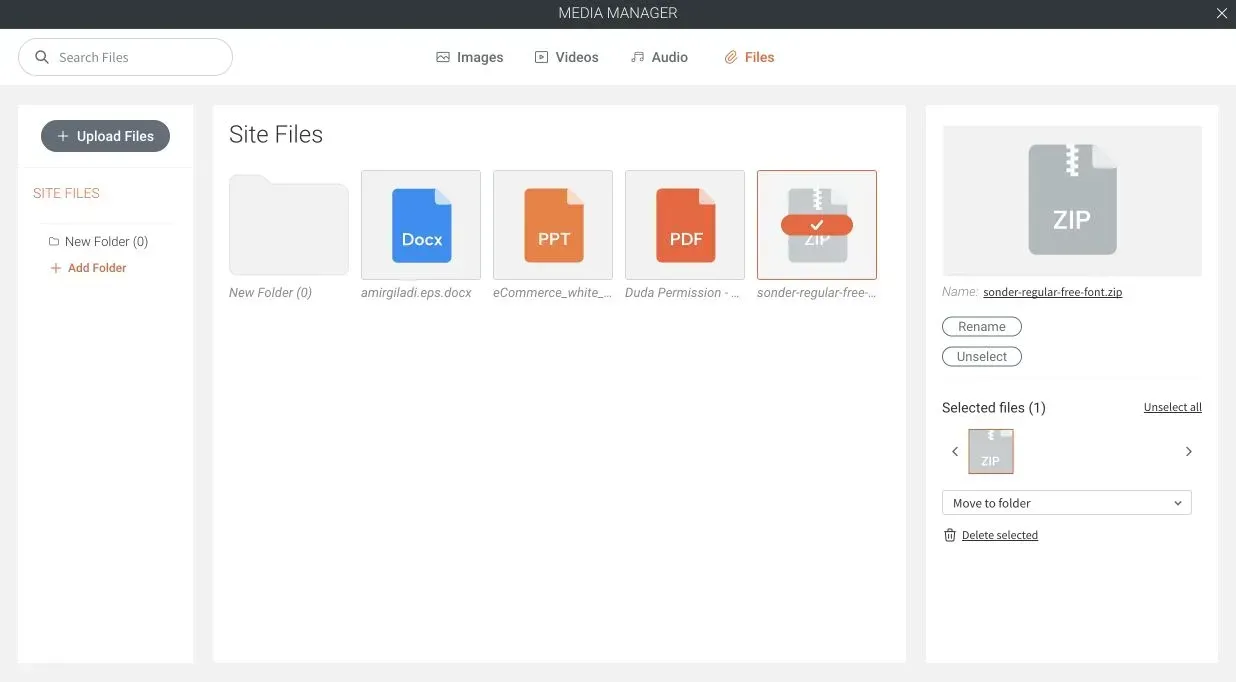Click the plus icon next to Add Folder
The width and height of the screenshot is (1236, 682).
coord(56,268)
